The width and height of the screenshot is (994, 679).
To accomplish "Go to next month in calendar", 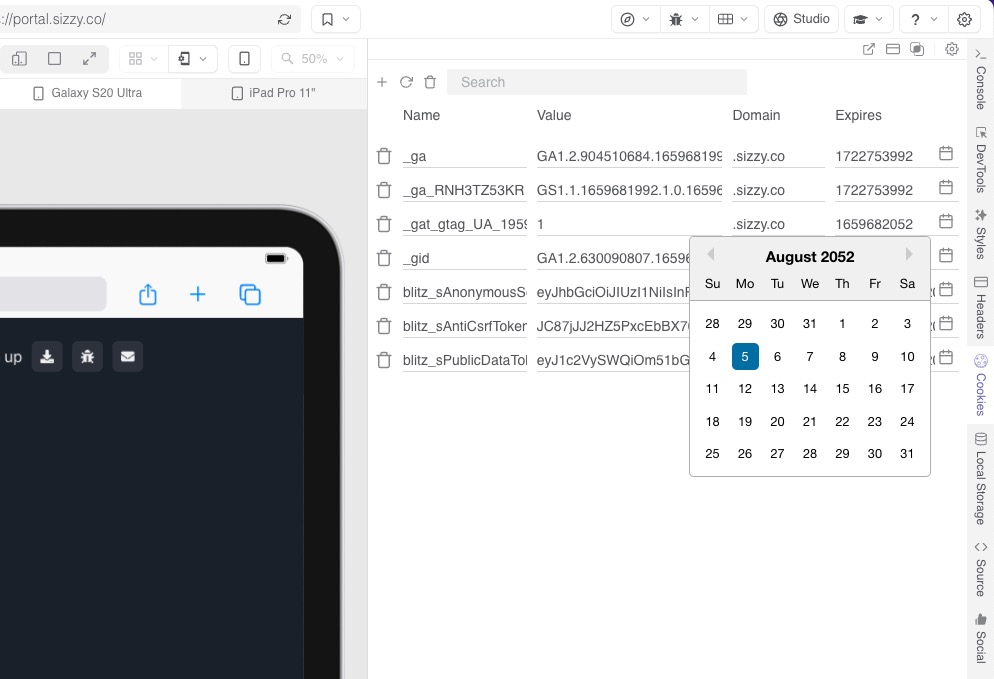I will coord(909,255).
